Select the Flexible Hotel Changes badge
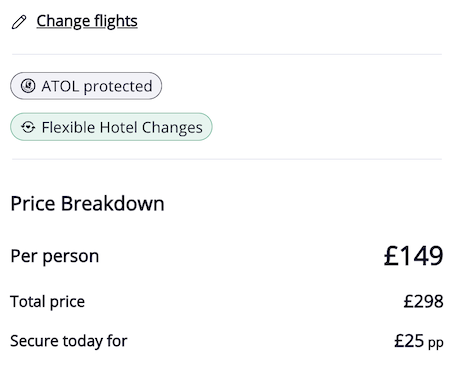Image resolution: width=454 pixels, height=371 pixels. (111, 127)
